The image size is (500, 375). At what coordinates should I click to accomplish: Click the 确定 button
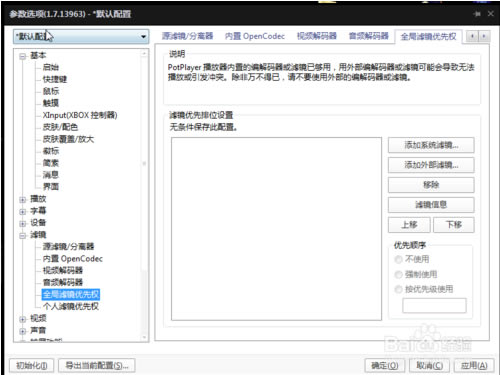coord(385,366)
